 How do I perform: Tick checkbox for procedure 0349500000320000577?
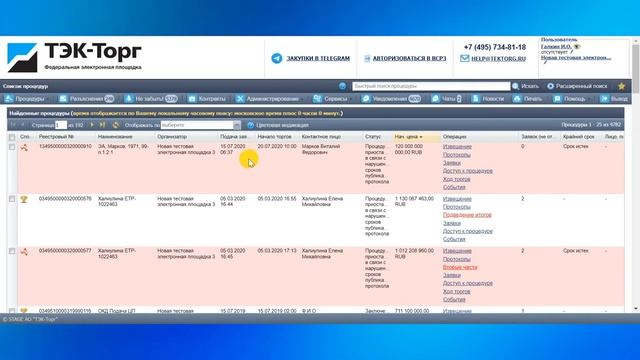coord(12,251)
